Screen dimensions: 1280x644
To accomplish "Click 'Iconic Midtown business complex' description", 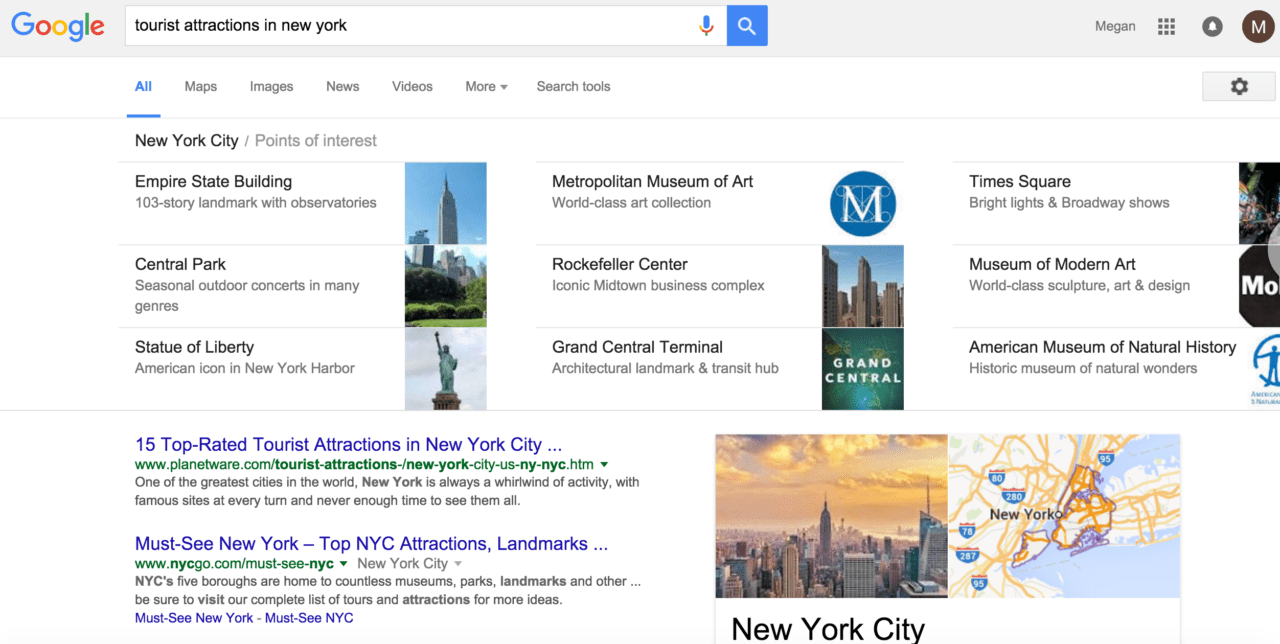I will (658, 286).
